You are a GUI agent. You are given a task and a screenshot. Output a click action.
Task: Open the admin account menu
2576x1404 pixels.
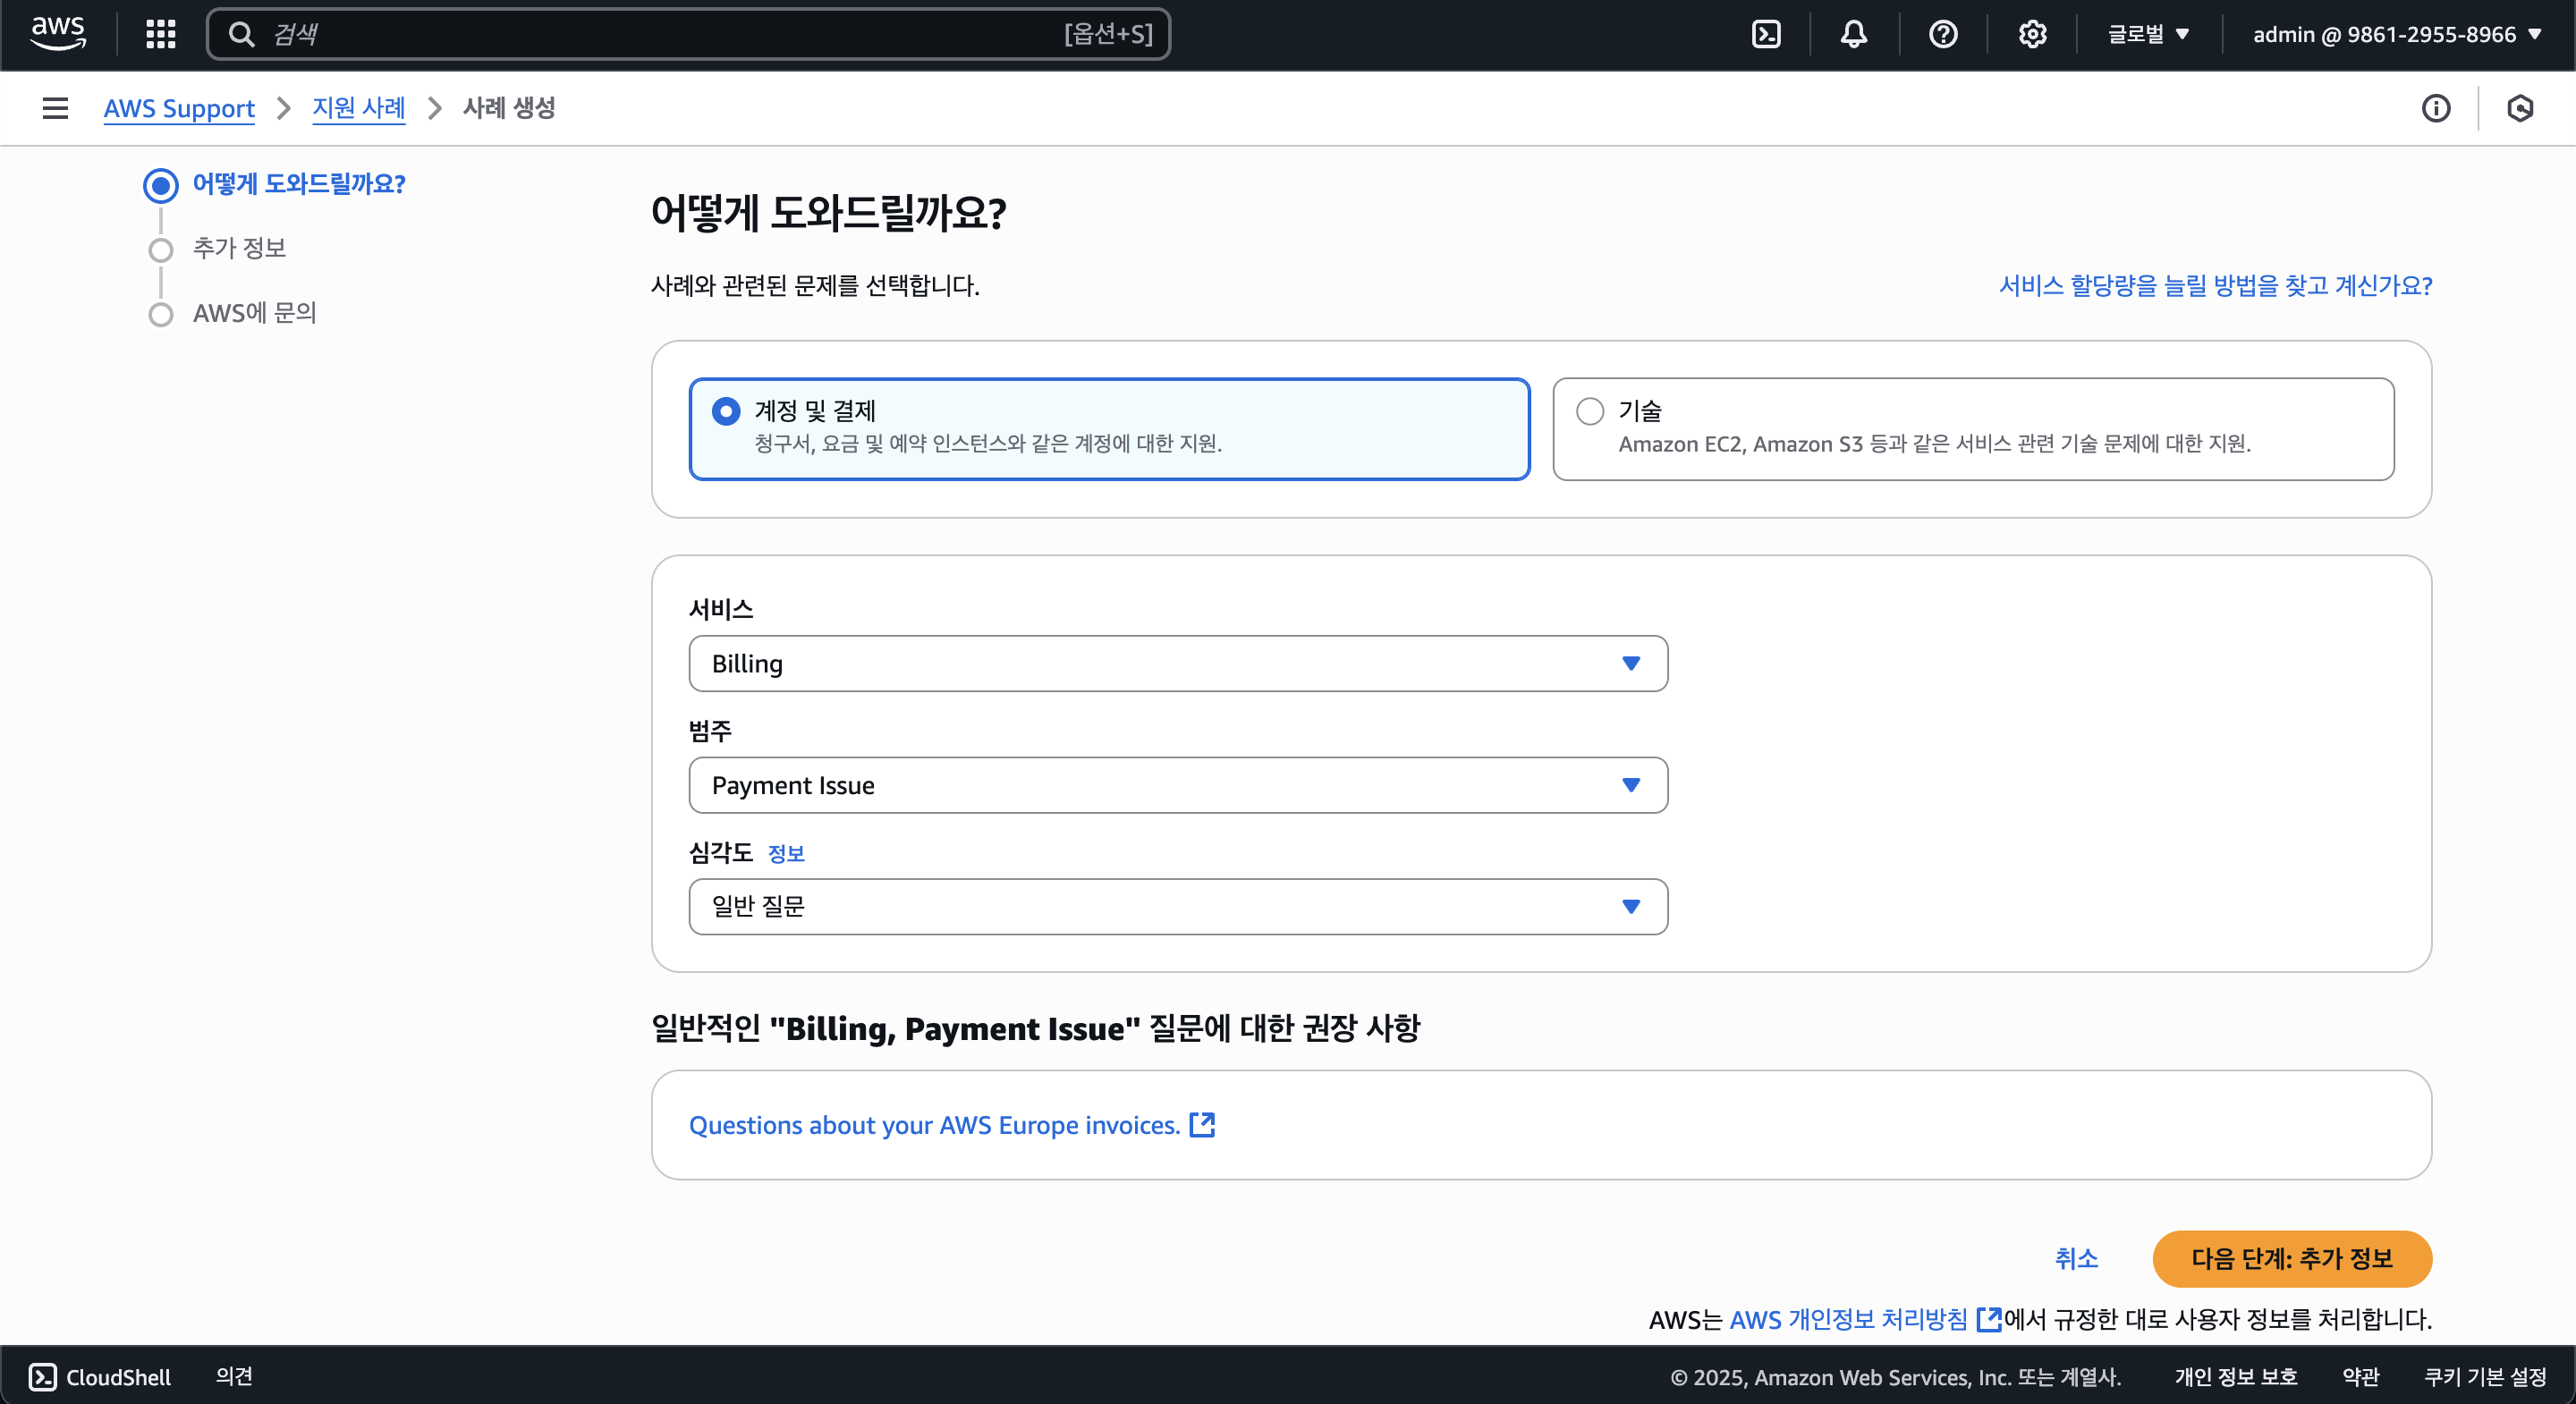pyautogui.click(x=2396, y=34)
